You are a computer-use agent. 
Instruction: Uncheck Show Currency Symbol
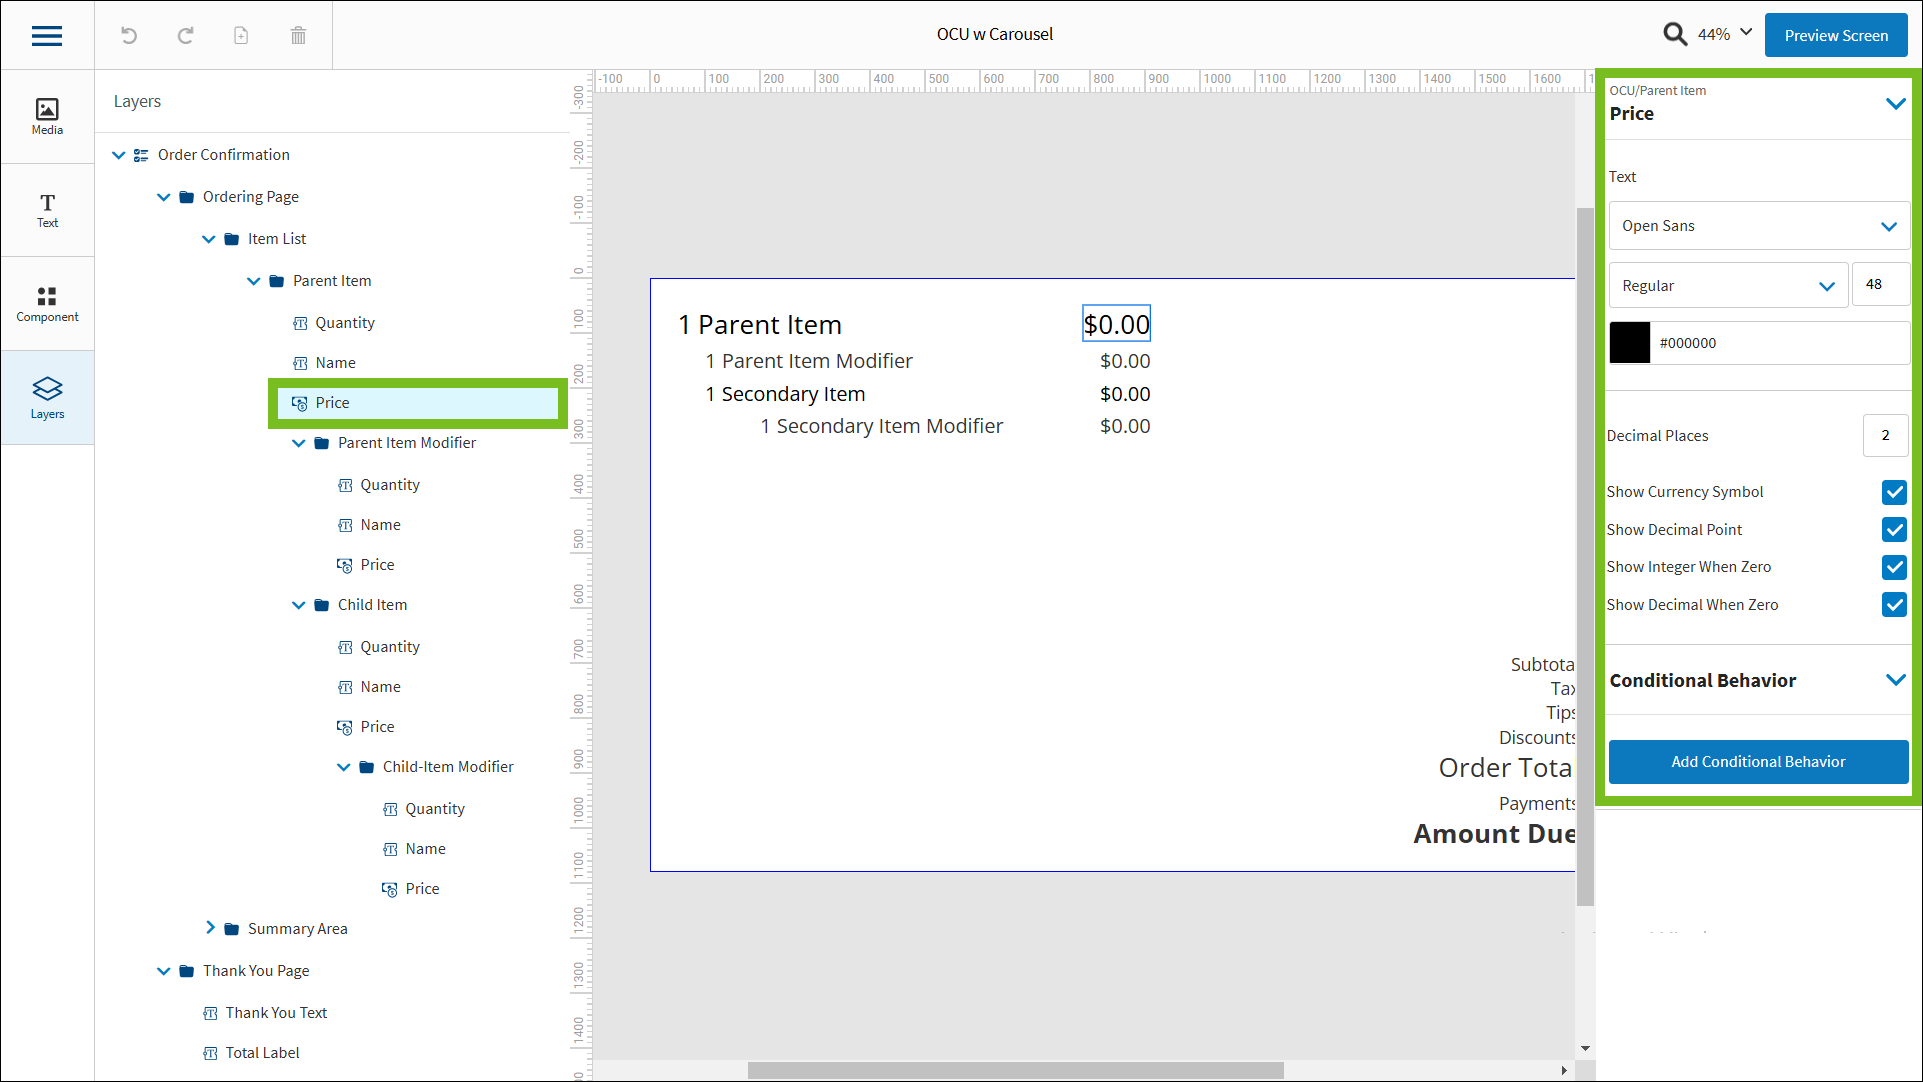[1894, 492]
